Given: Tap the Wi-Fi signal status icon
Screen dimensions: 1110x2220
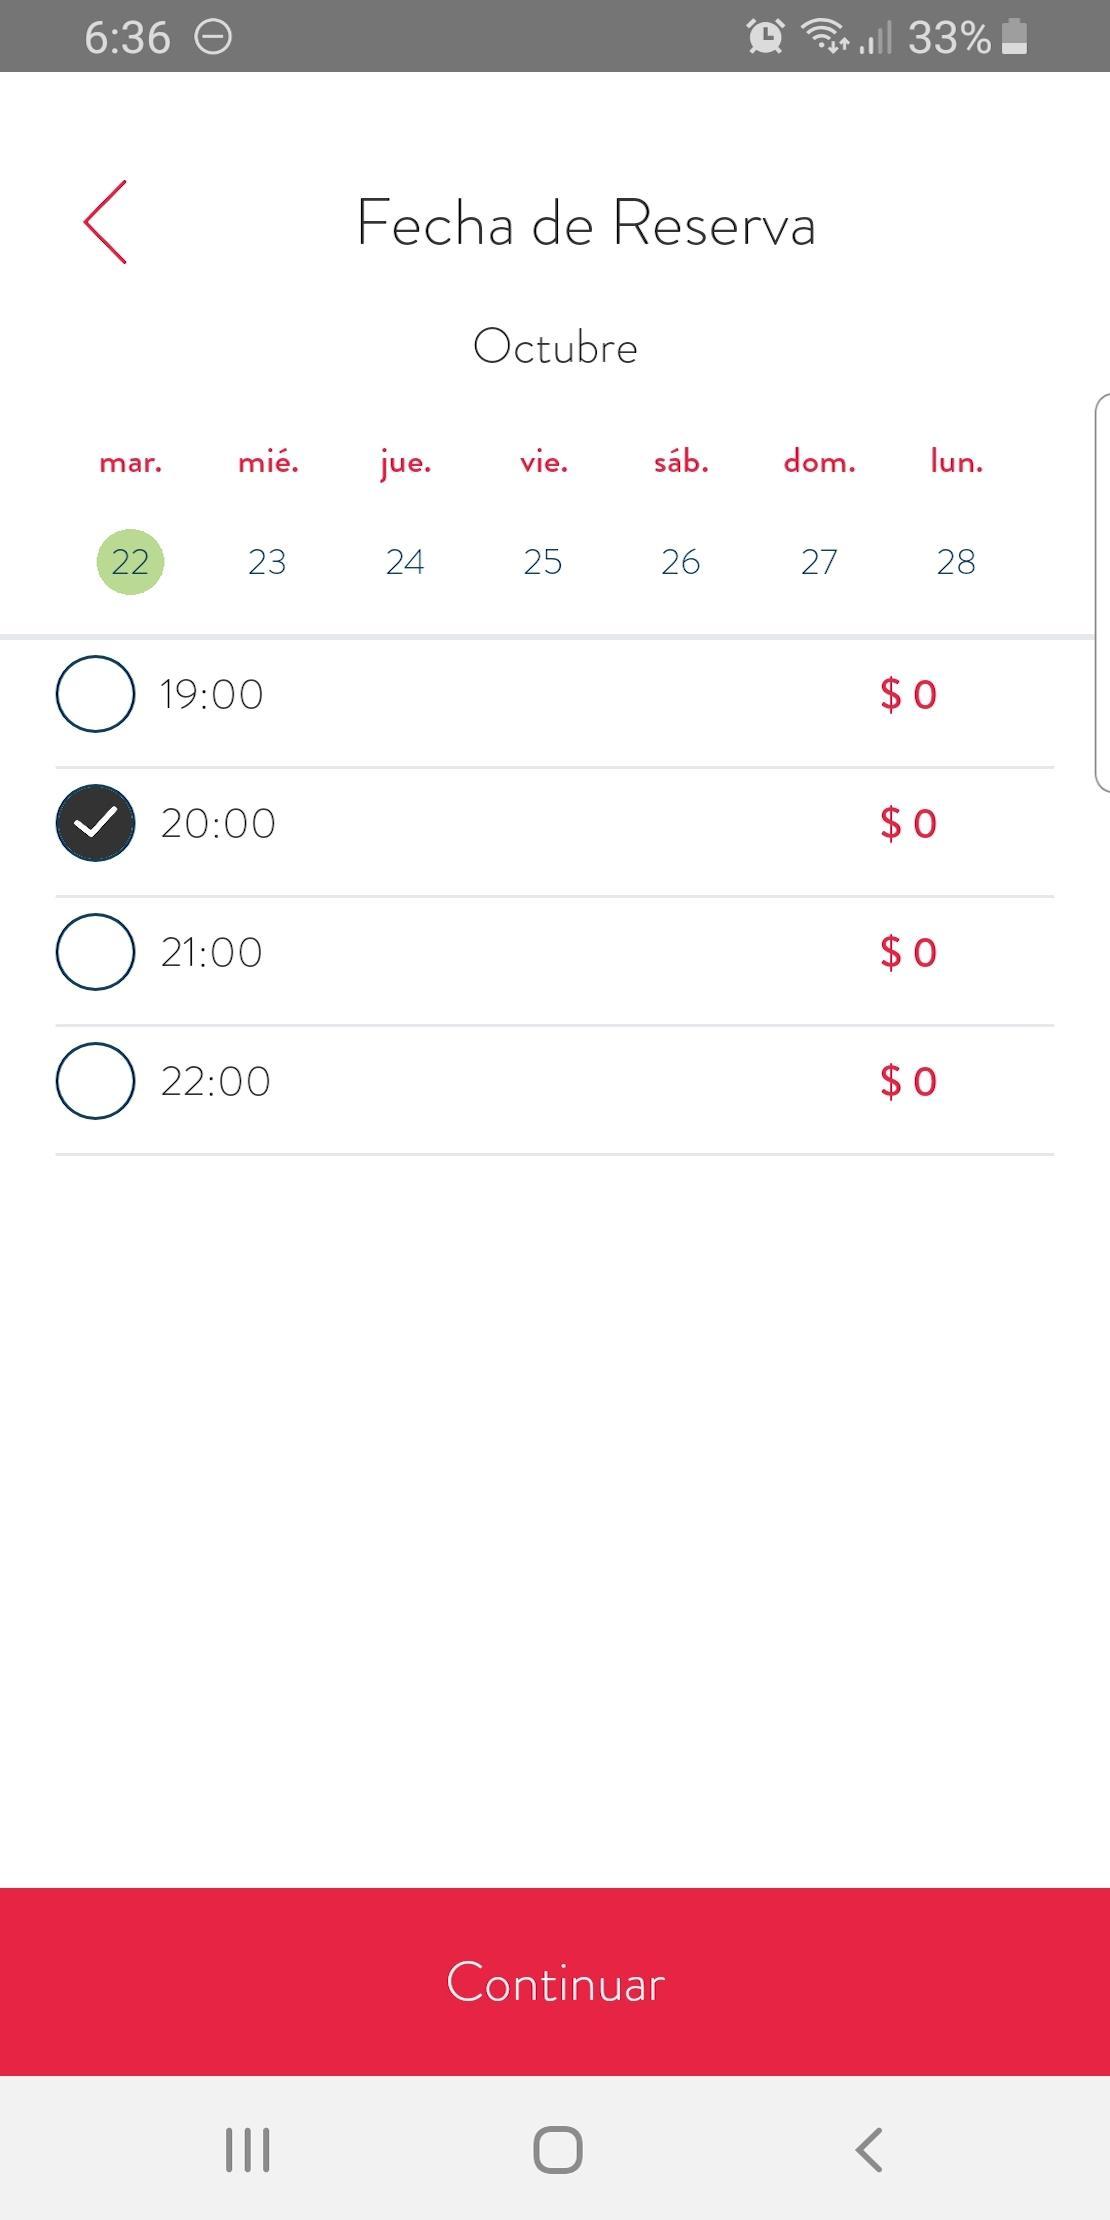Looking at the screenshot, I should tap(825, 36).
